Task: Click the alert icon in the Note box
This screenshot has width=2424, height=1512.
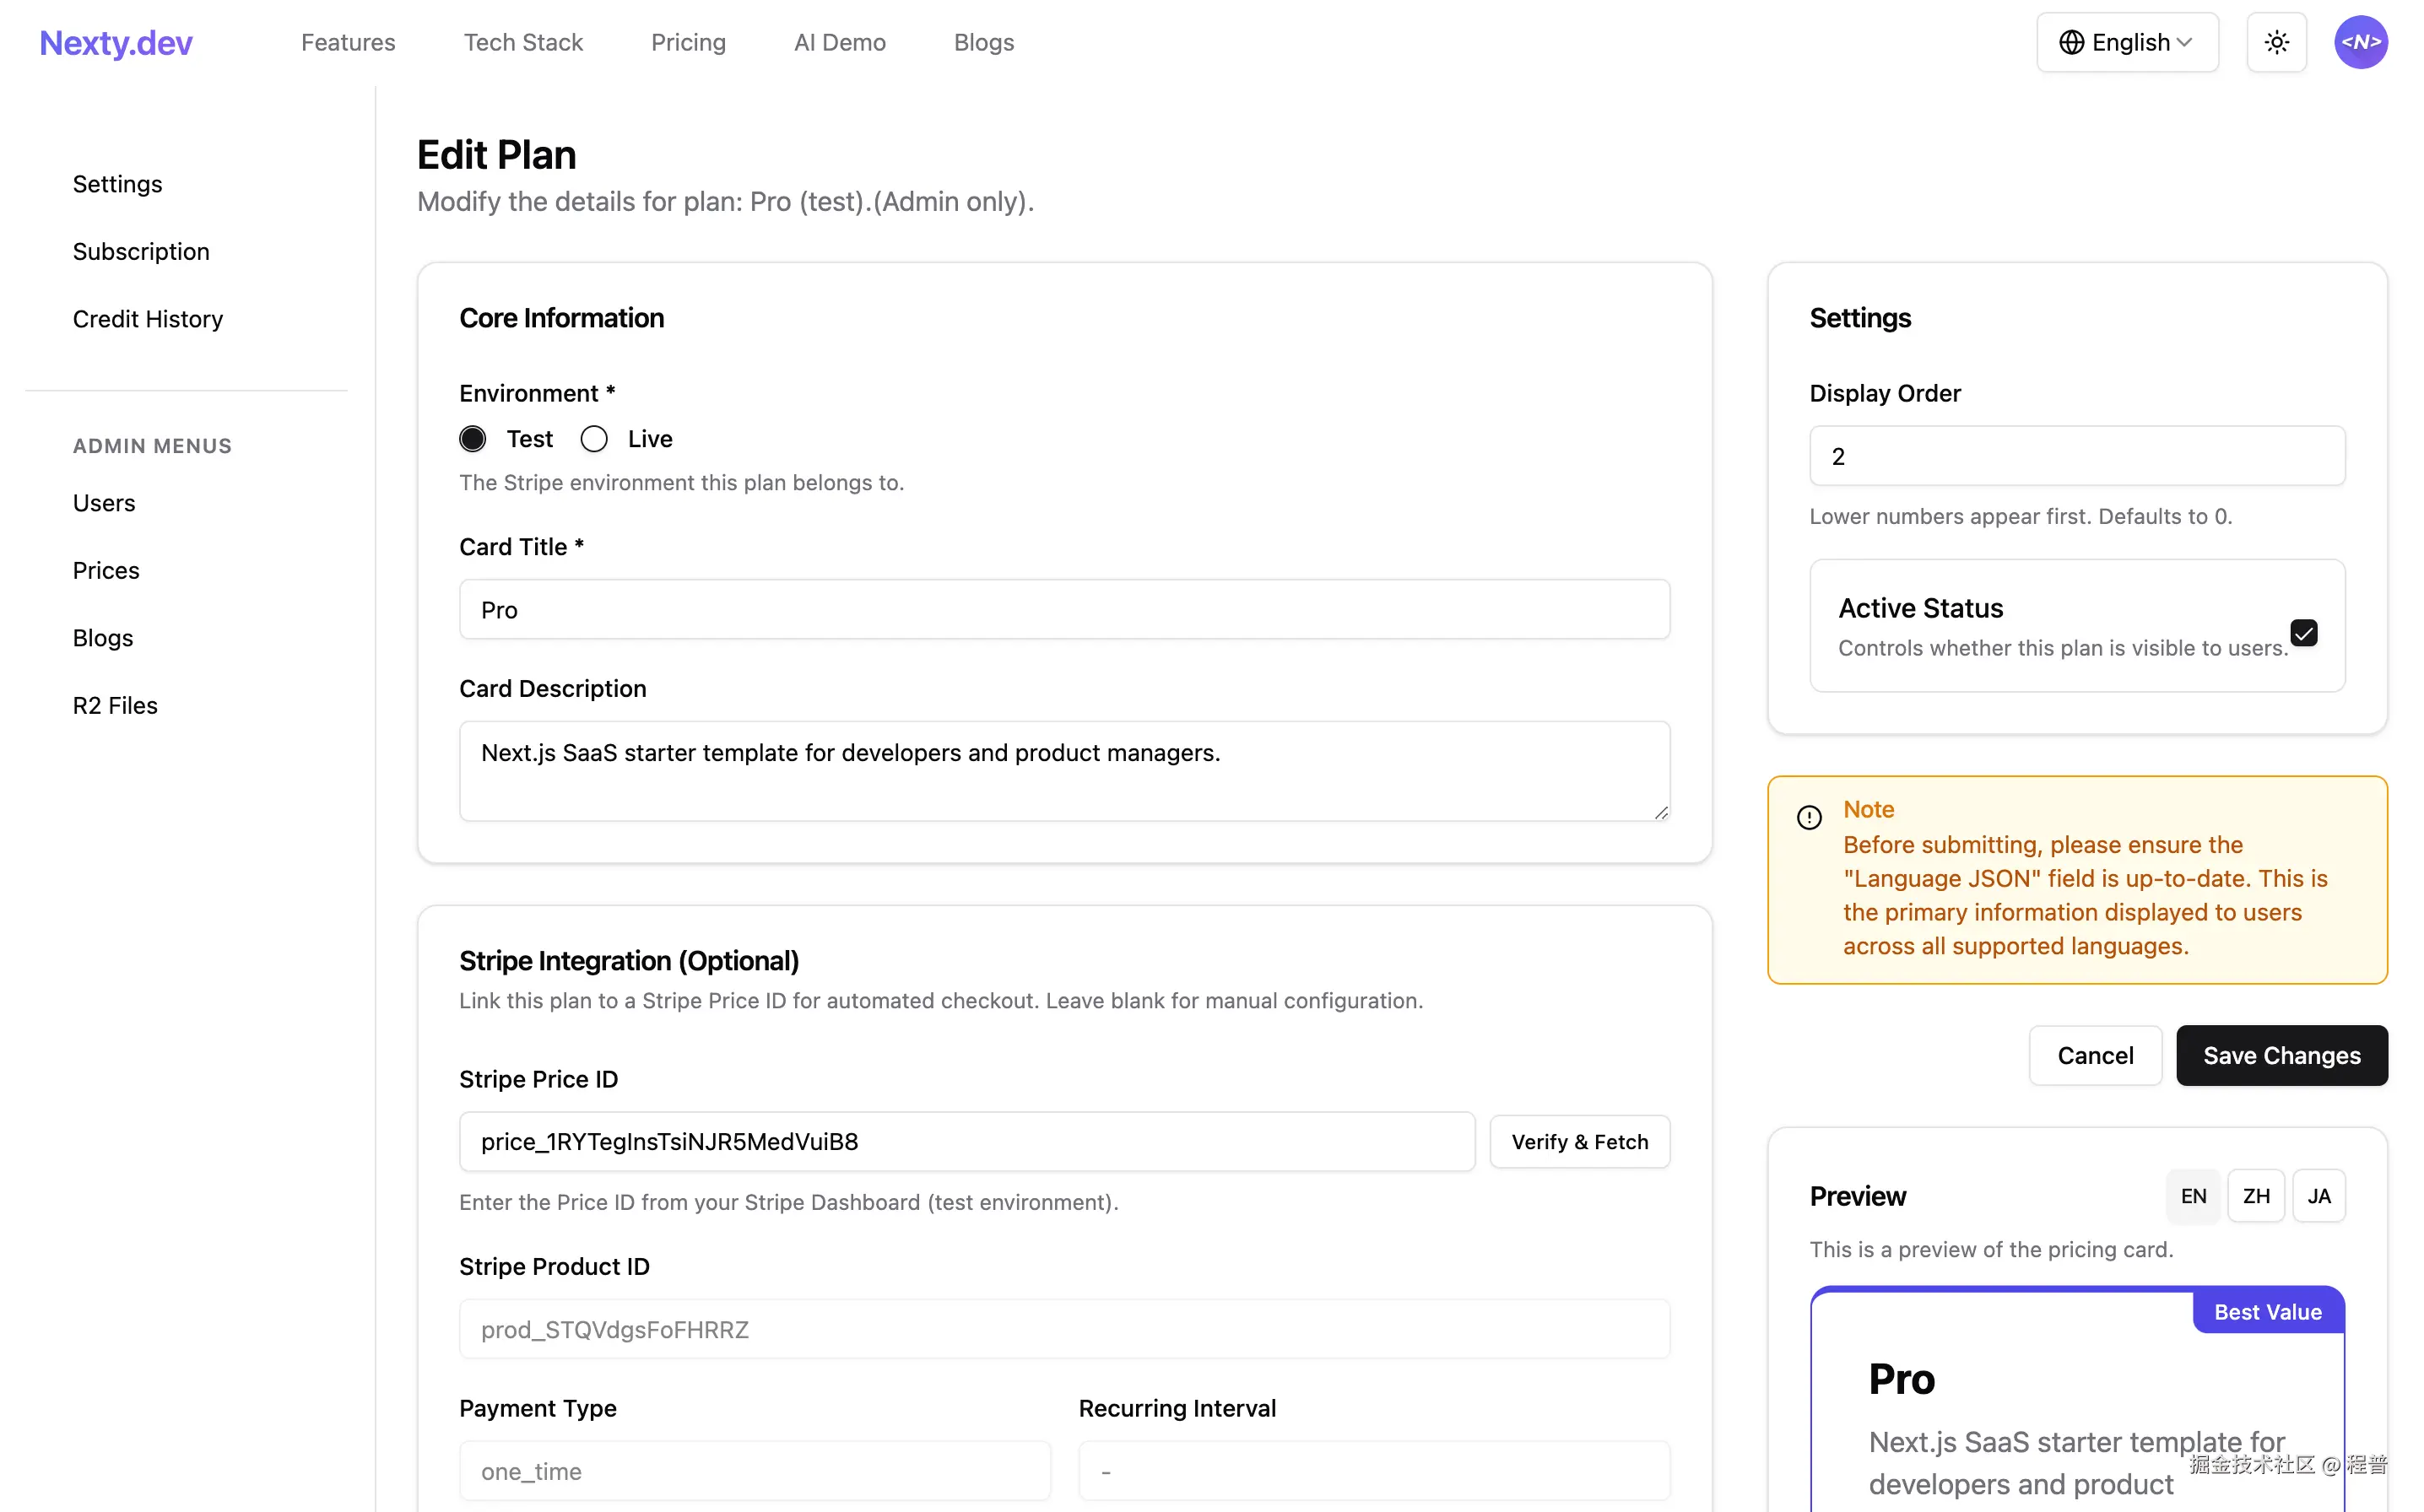Action: pos(1808,817)
